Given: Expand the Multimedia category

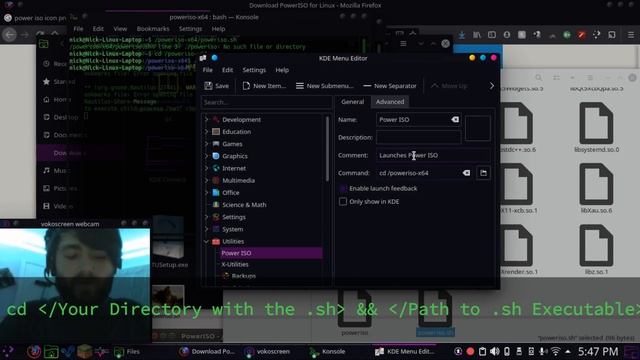Looking at the screenshot, I should click(x=207, y=180).
